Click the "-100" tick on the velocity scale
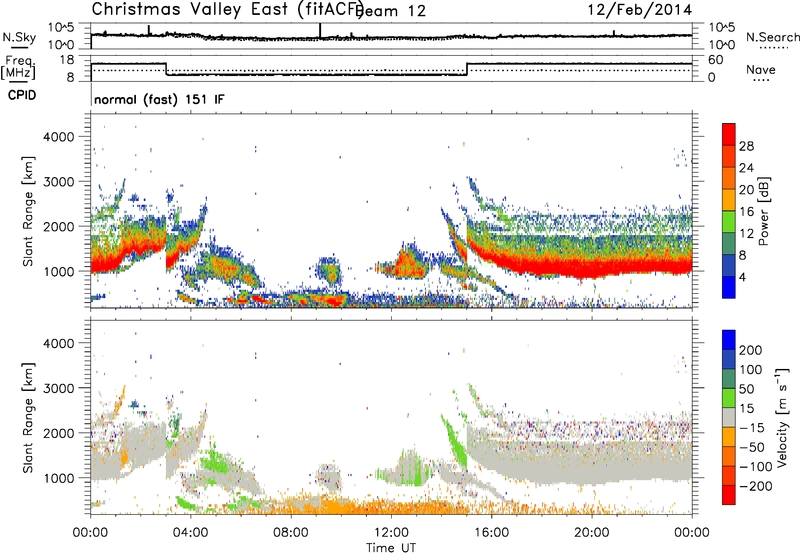This screenshot has height=554, width=800. [x=756, y=467]
